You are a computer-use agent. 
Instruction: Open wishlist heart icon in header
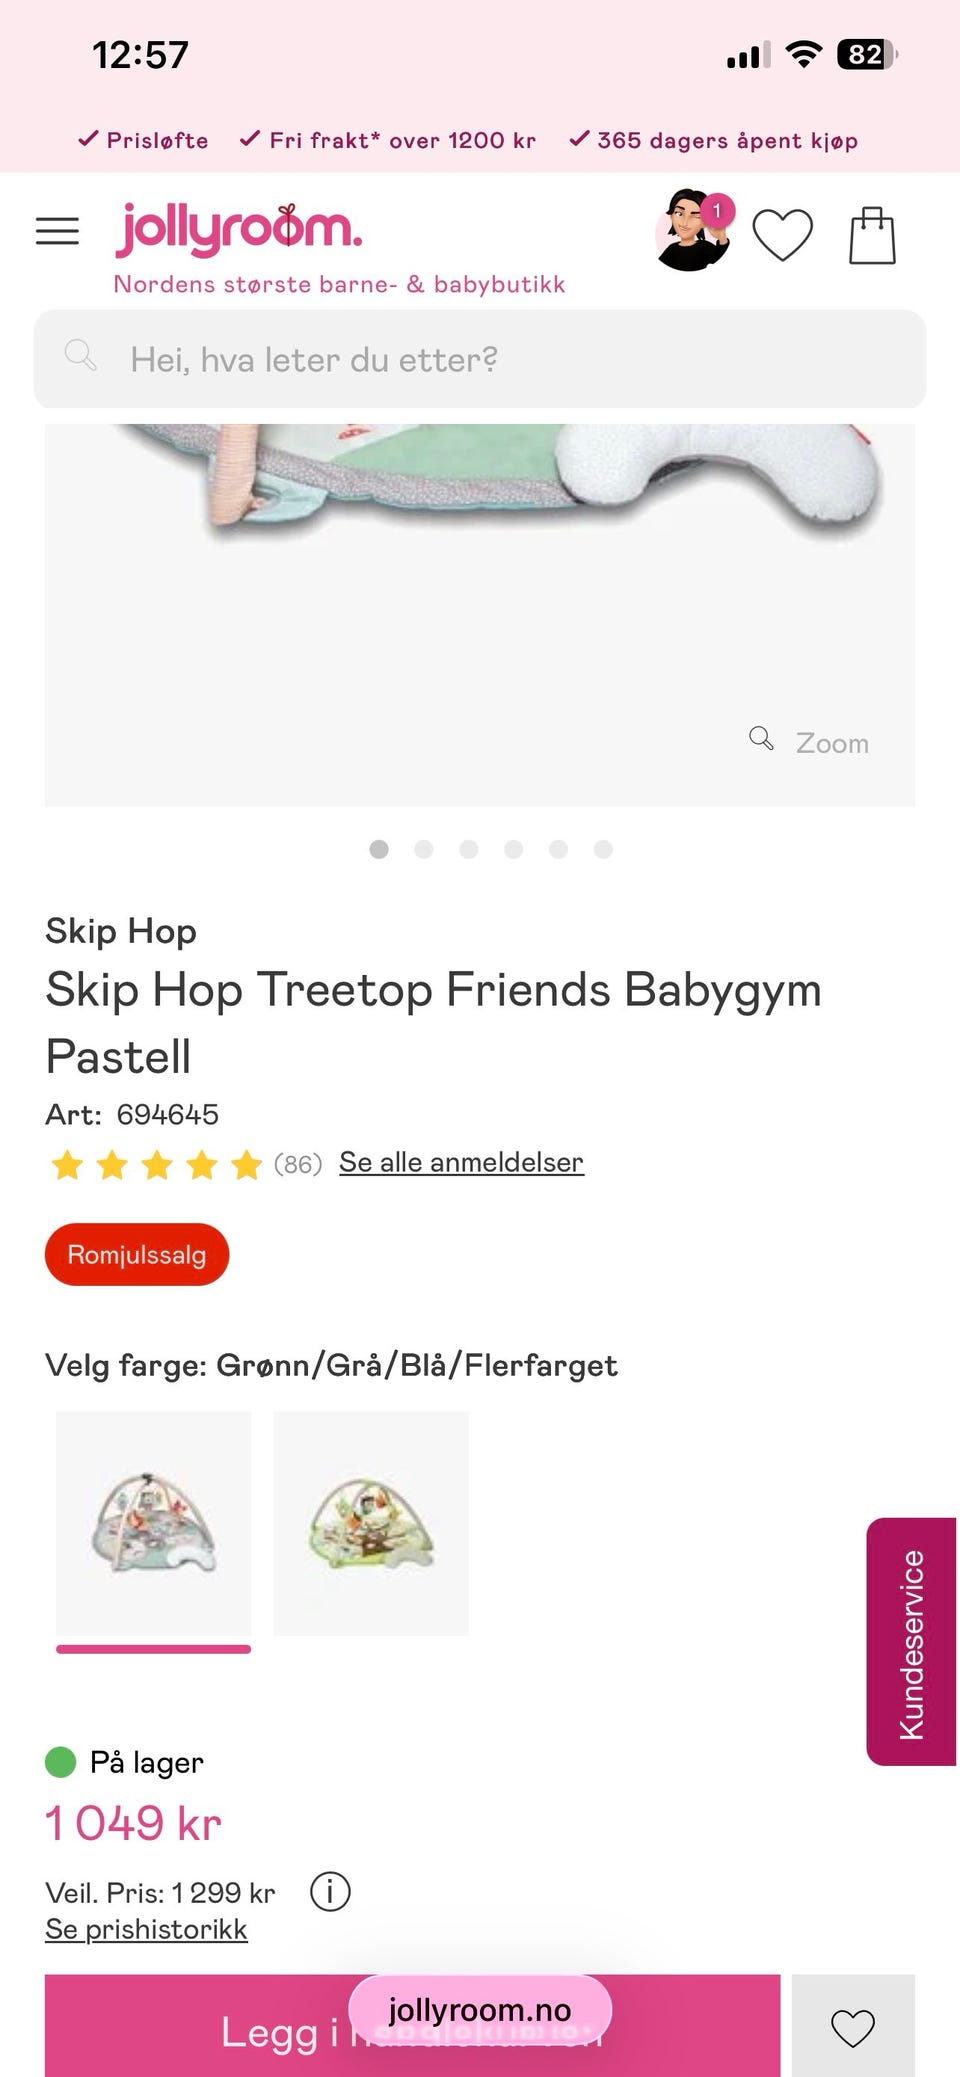pyautogui.click(x=782, y=235)
